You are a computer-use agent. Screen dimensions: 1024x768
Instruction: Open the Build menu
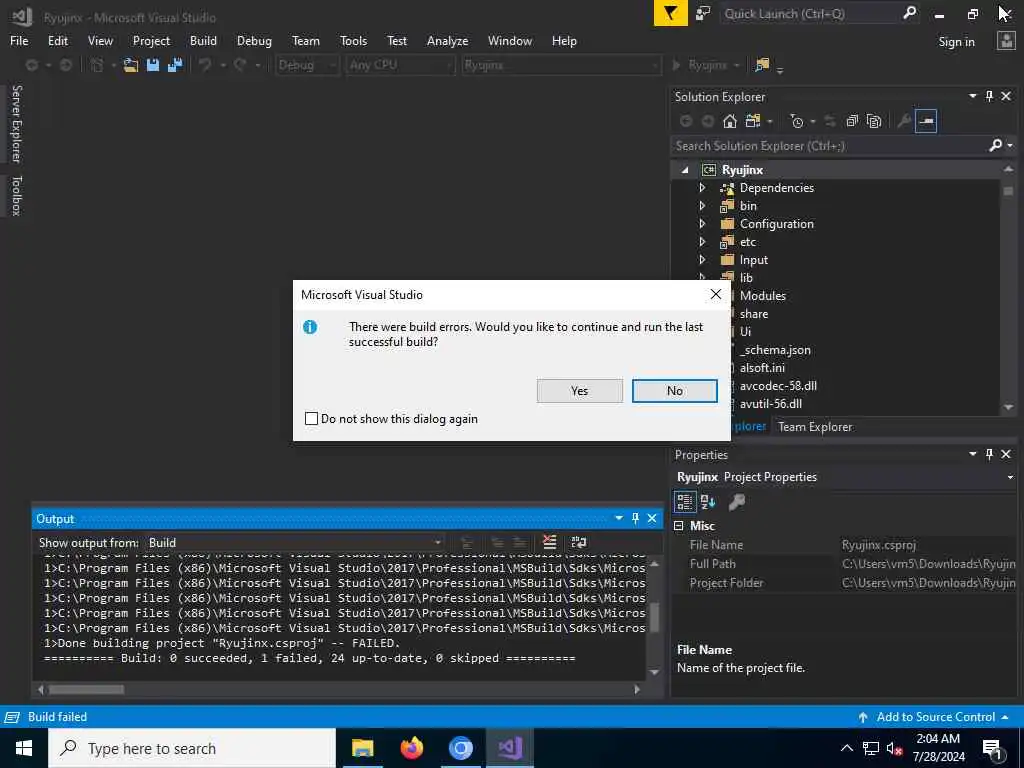203,40
